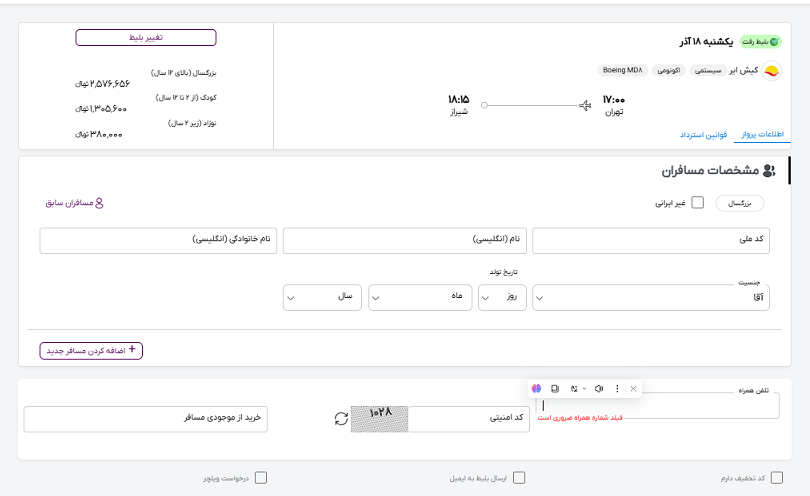The image size is (810, 496).
Task: Open the ماه birth month dropdown
Action: [420, 298]
